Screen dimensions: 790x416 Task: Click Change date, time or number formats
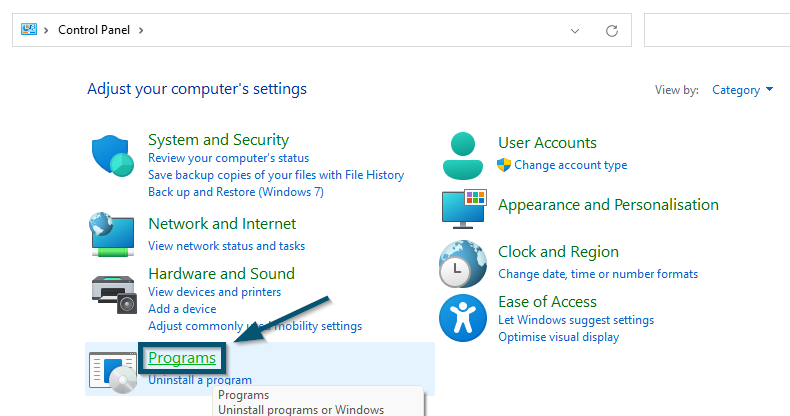click(x=598, y=274)
